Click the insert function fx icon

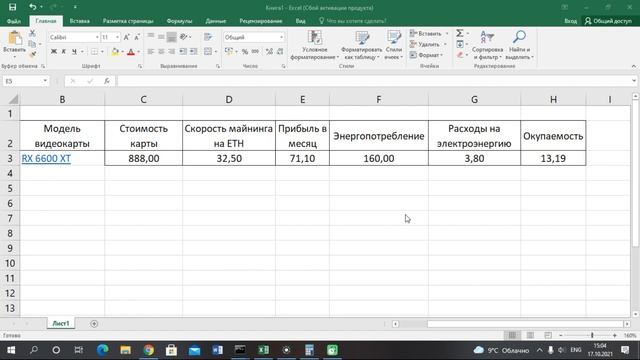[107, 81]
